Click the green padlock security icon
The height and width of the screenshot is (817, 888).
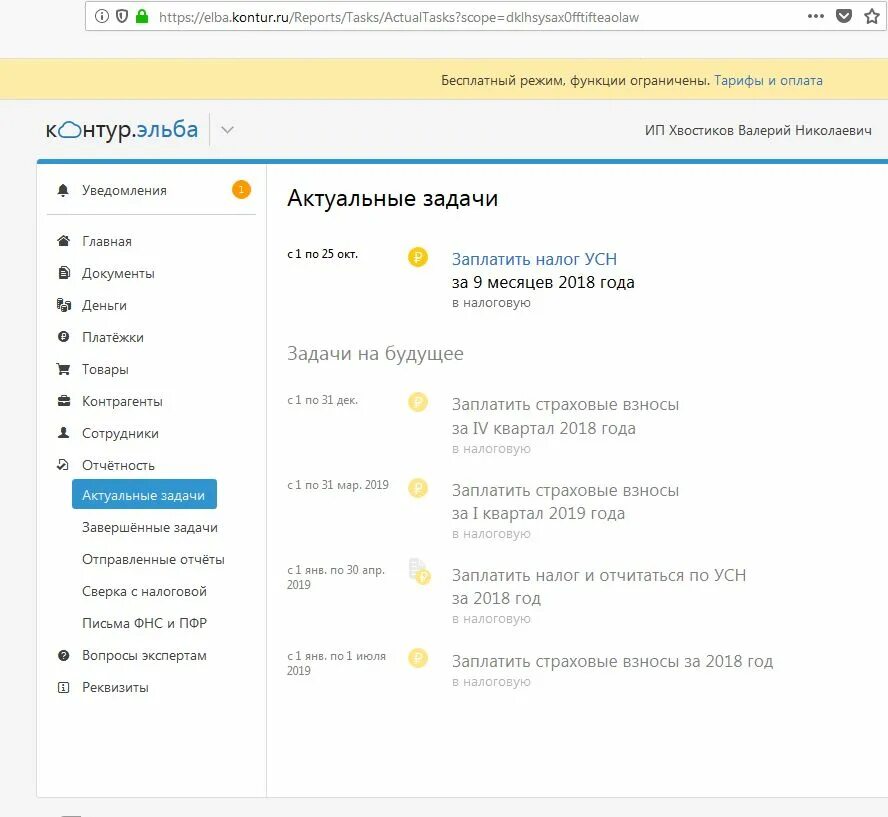click(142, 16)
